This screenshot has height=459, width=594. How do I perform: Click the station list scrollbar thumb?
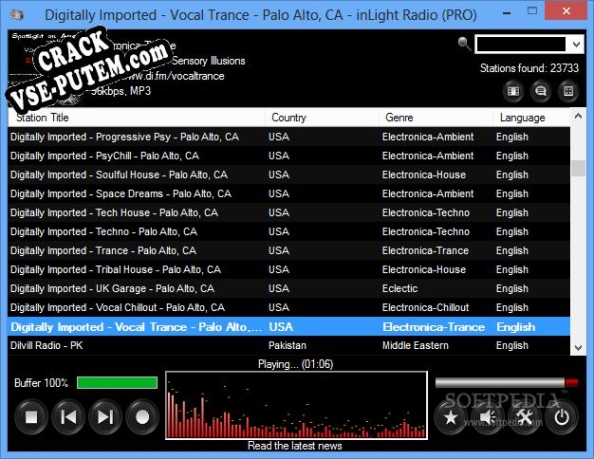tap(578, 168)
